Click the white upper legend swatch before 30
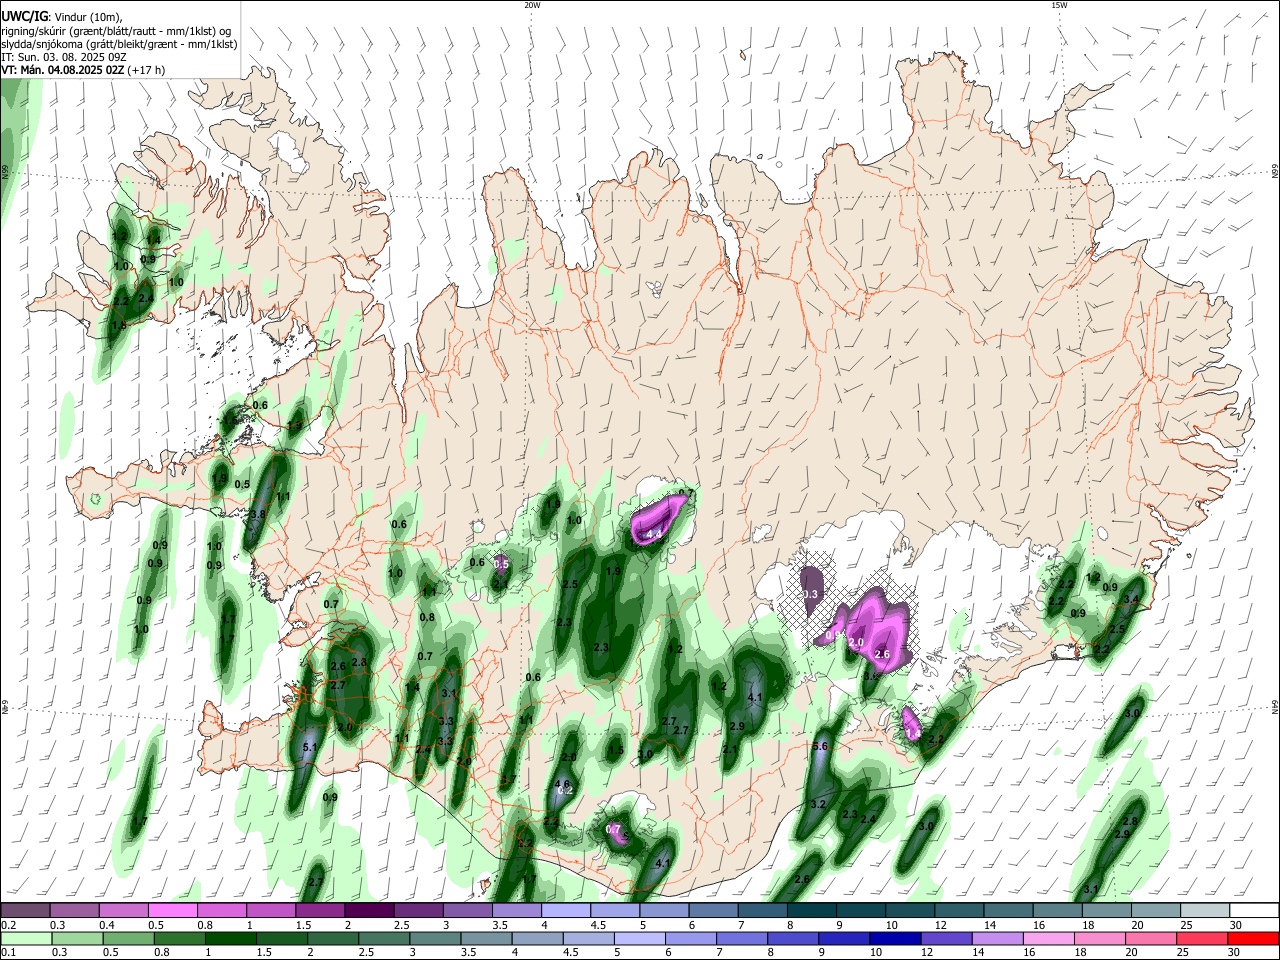Viewport: 1280px width, 960px height. 1254,910
